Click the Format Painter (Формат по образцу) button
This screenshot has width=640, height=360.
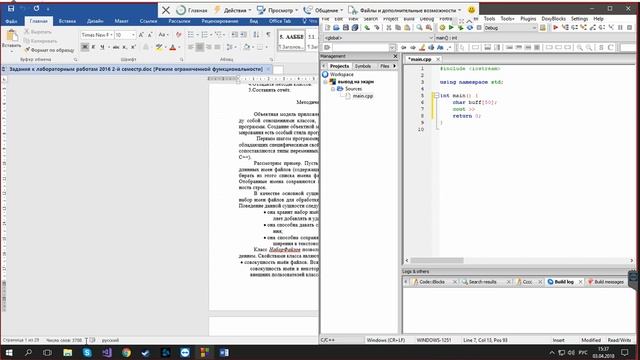click(49, 50)
